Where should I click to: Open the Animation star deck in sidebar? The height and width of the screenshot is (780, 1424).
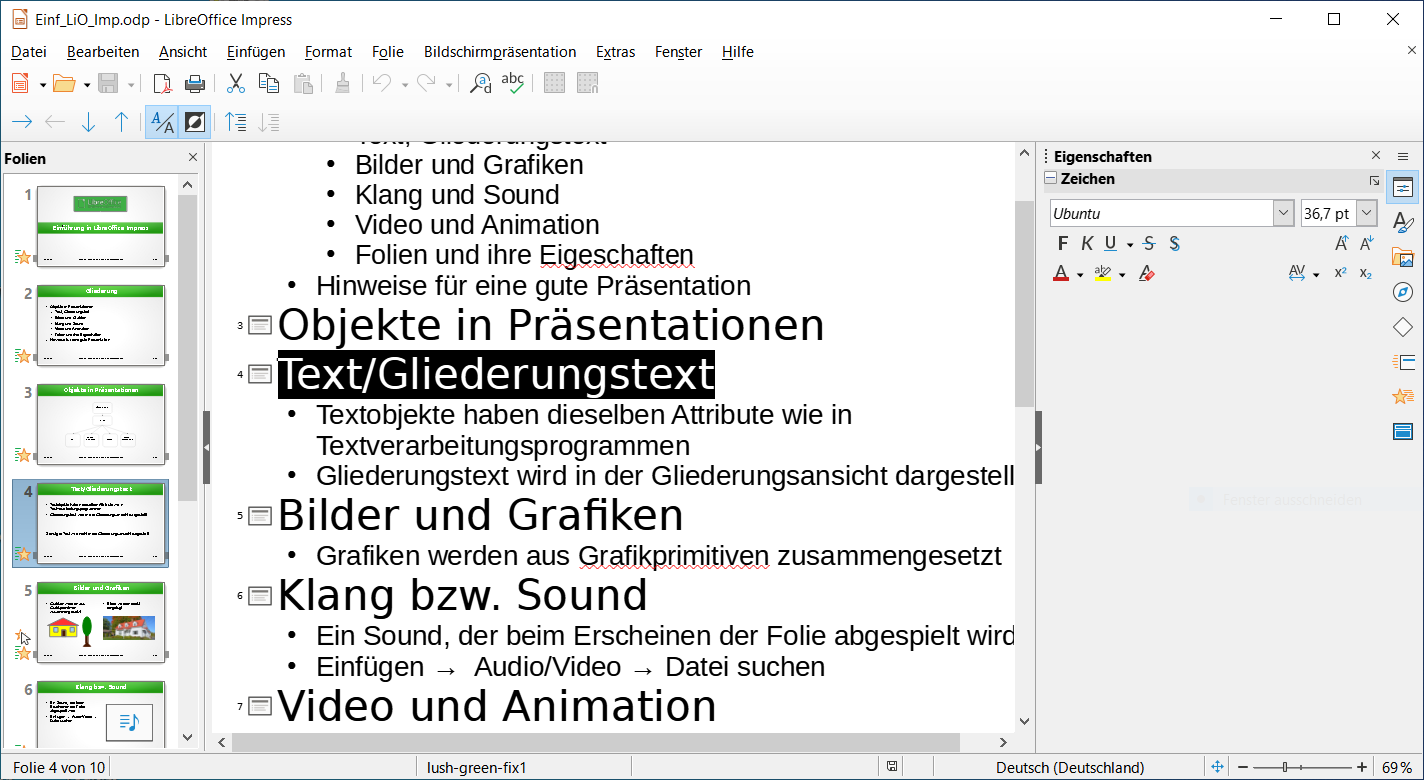pos(1402,396)
